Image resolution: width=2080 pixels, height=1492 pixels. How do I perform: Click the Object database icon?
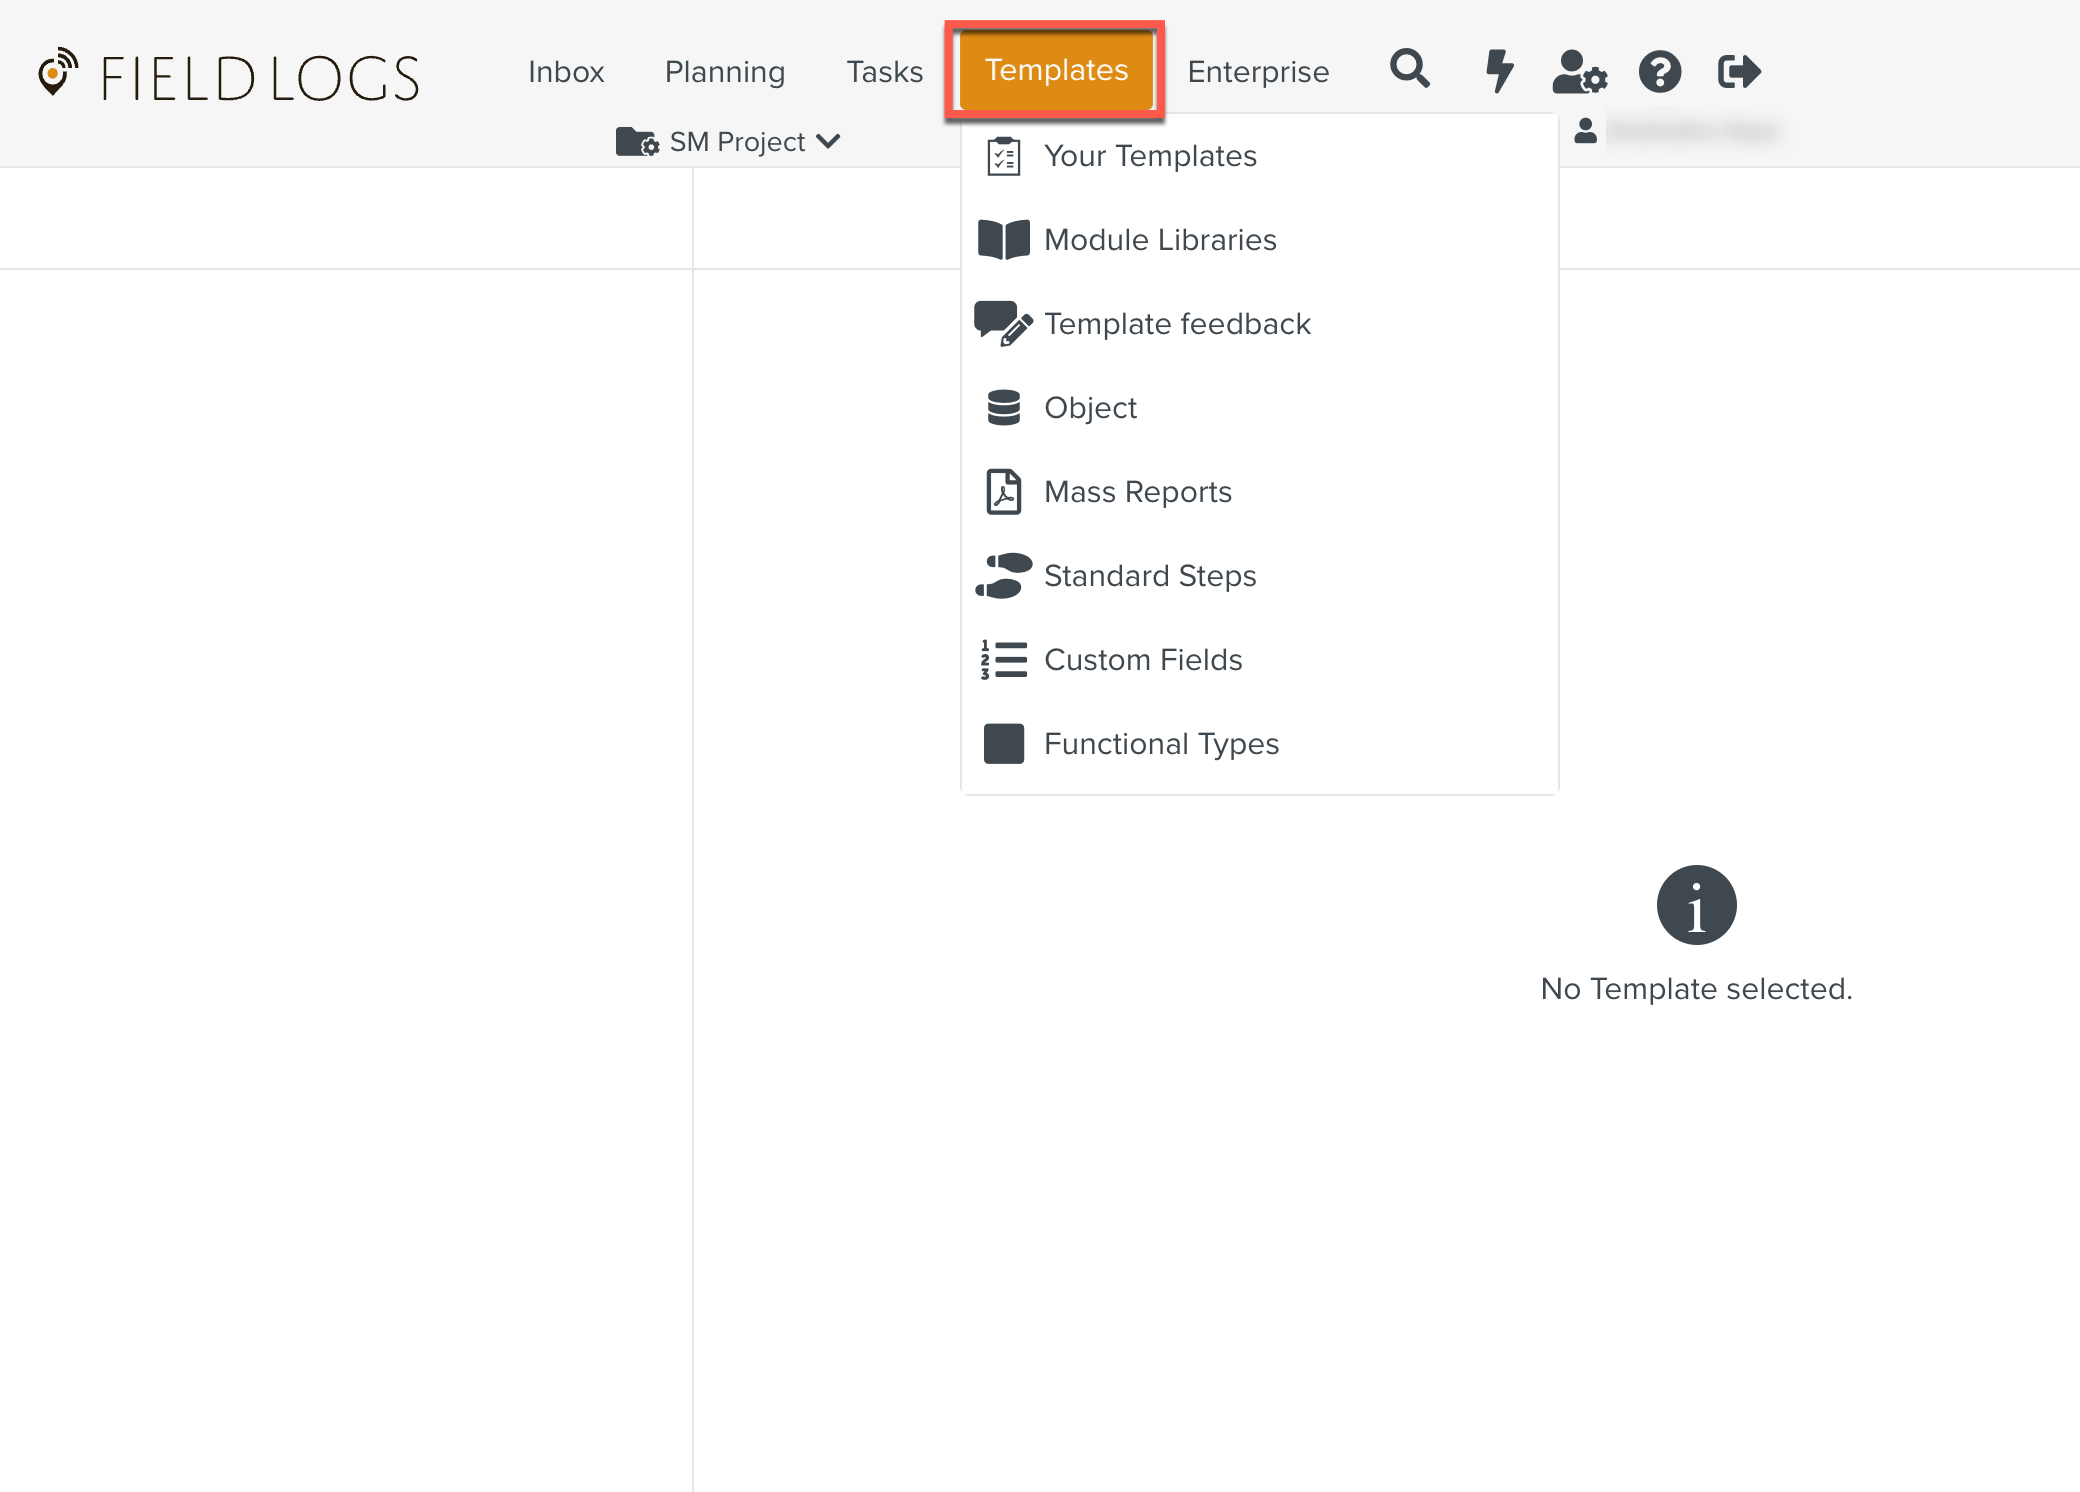tap(1003, 408)
